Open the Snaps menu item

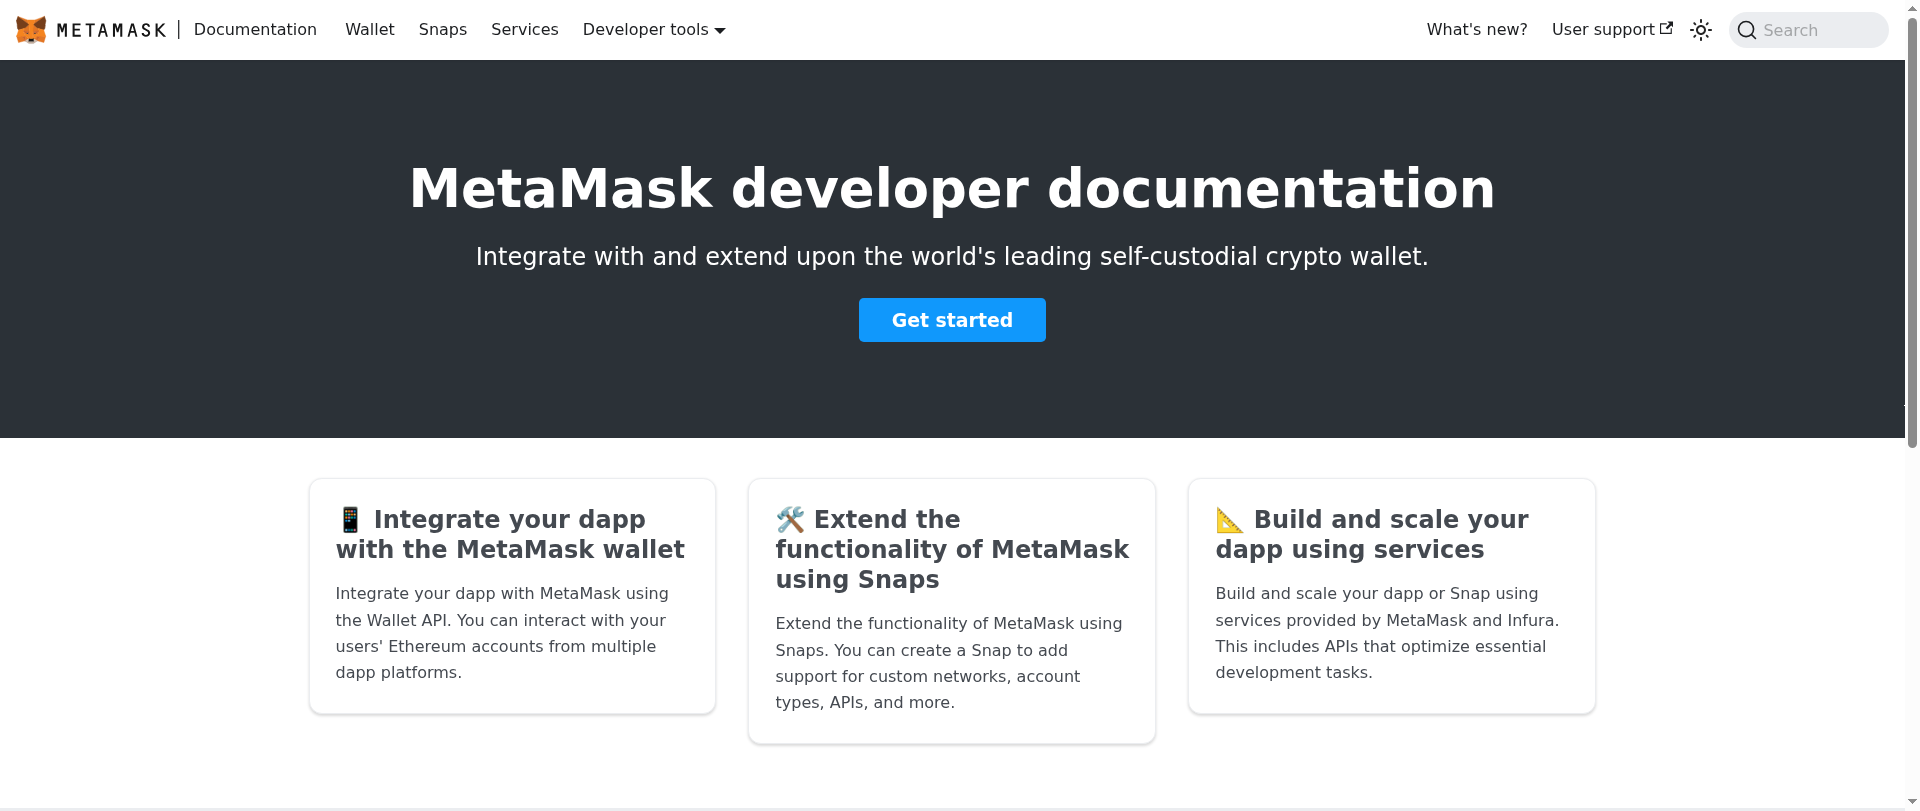pos(443,30)
